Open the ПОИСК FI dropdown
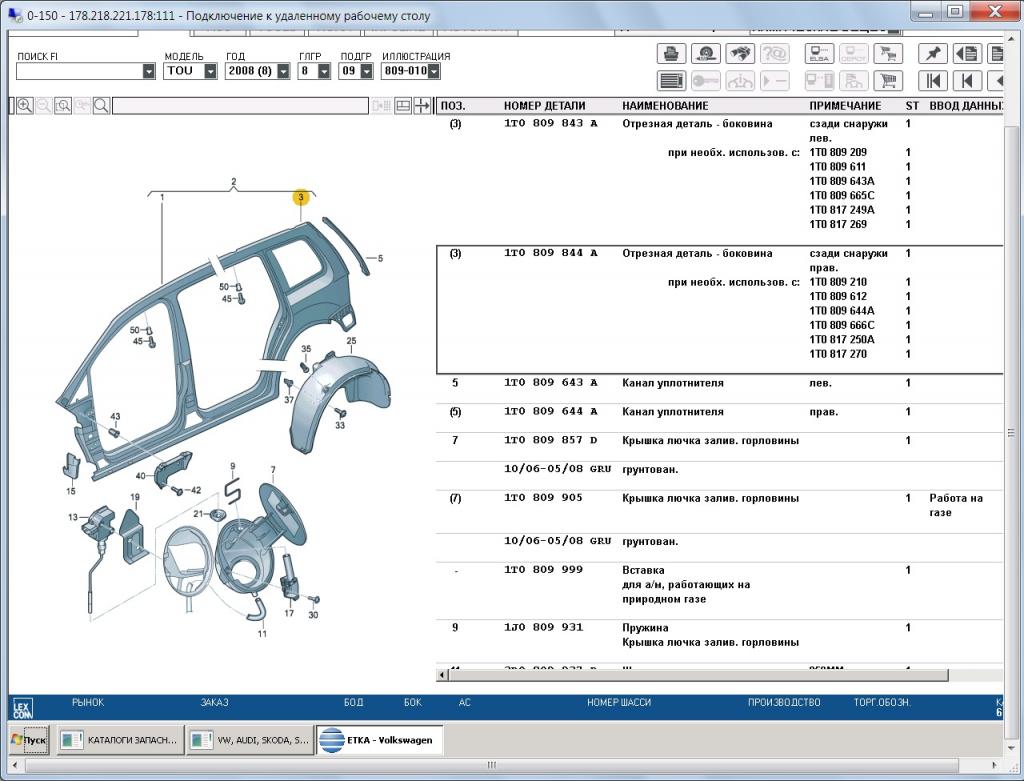This screenshot has height=781, width=1024. 149,71
